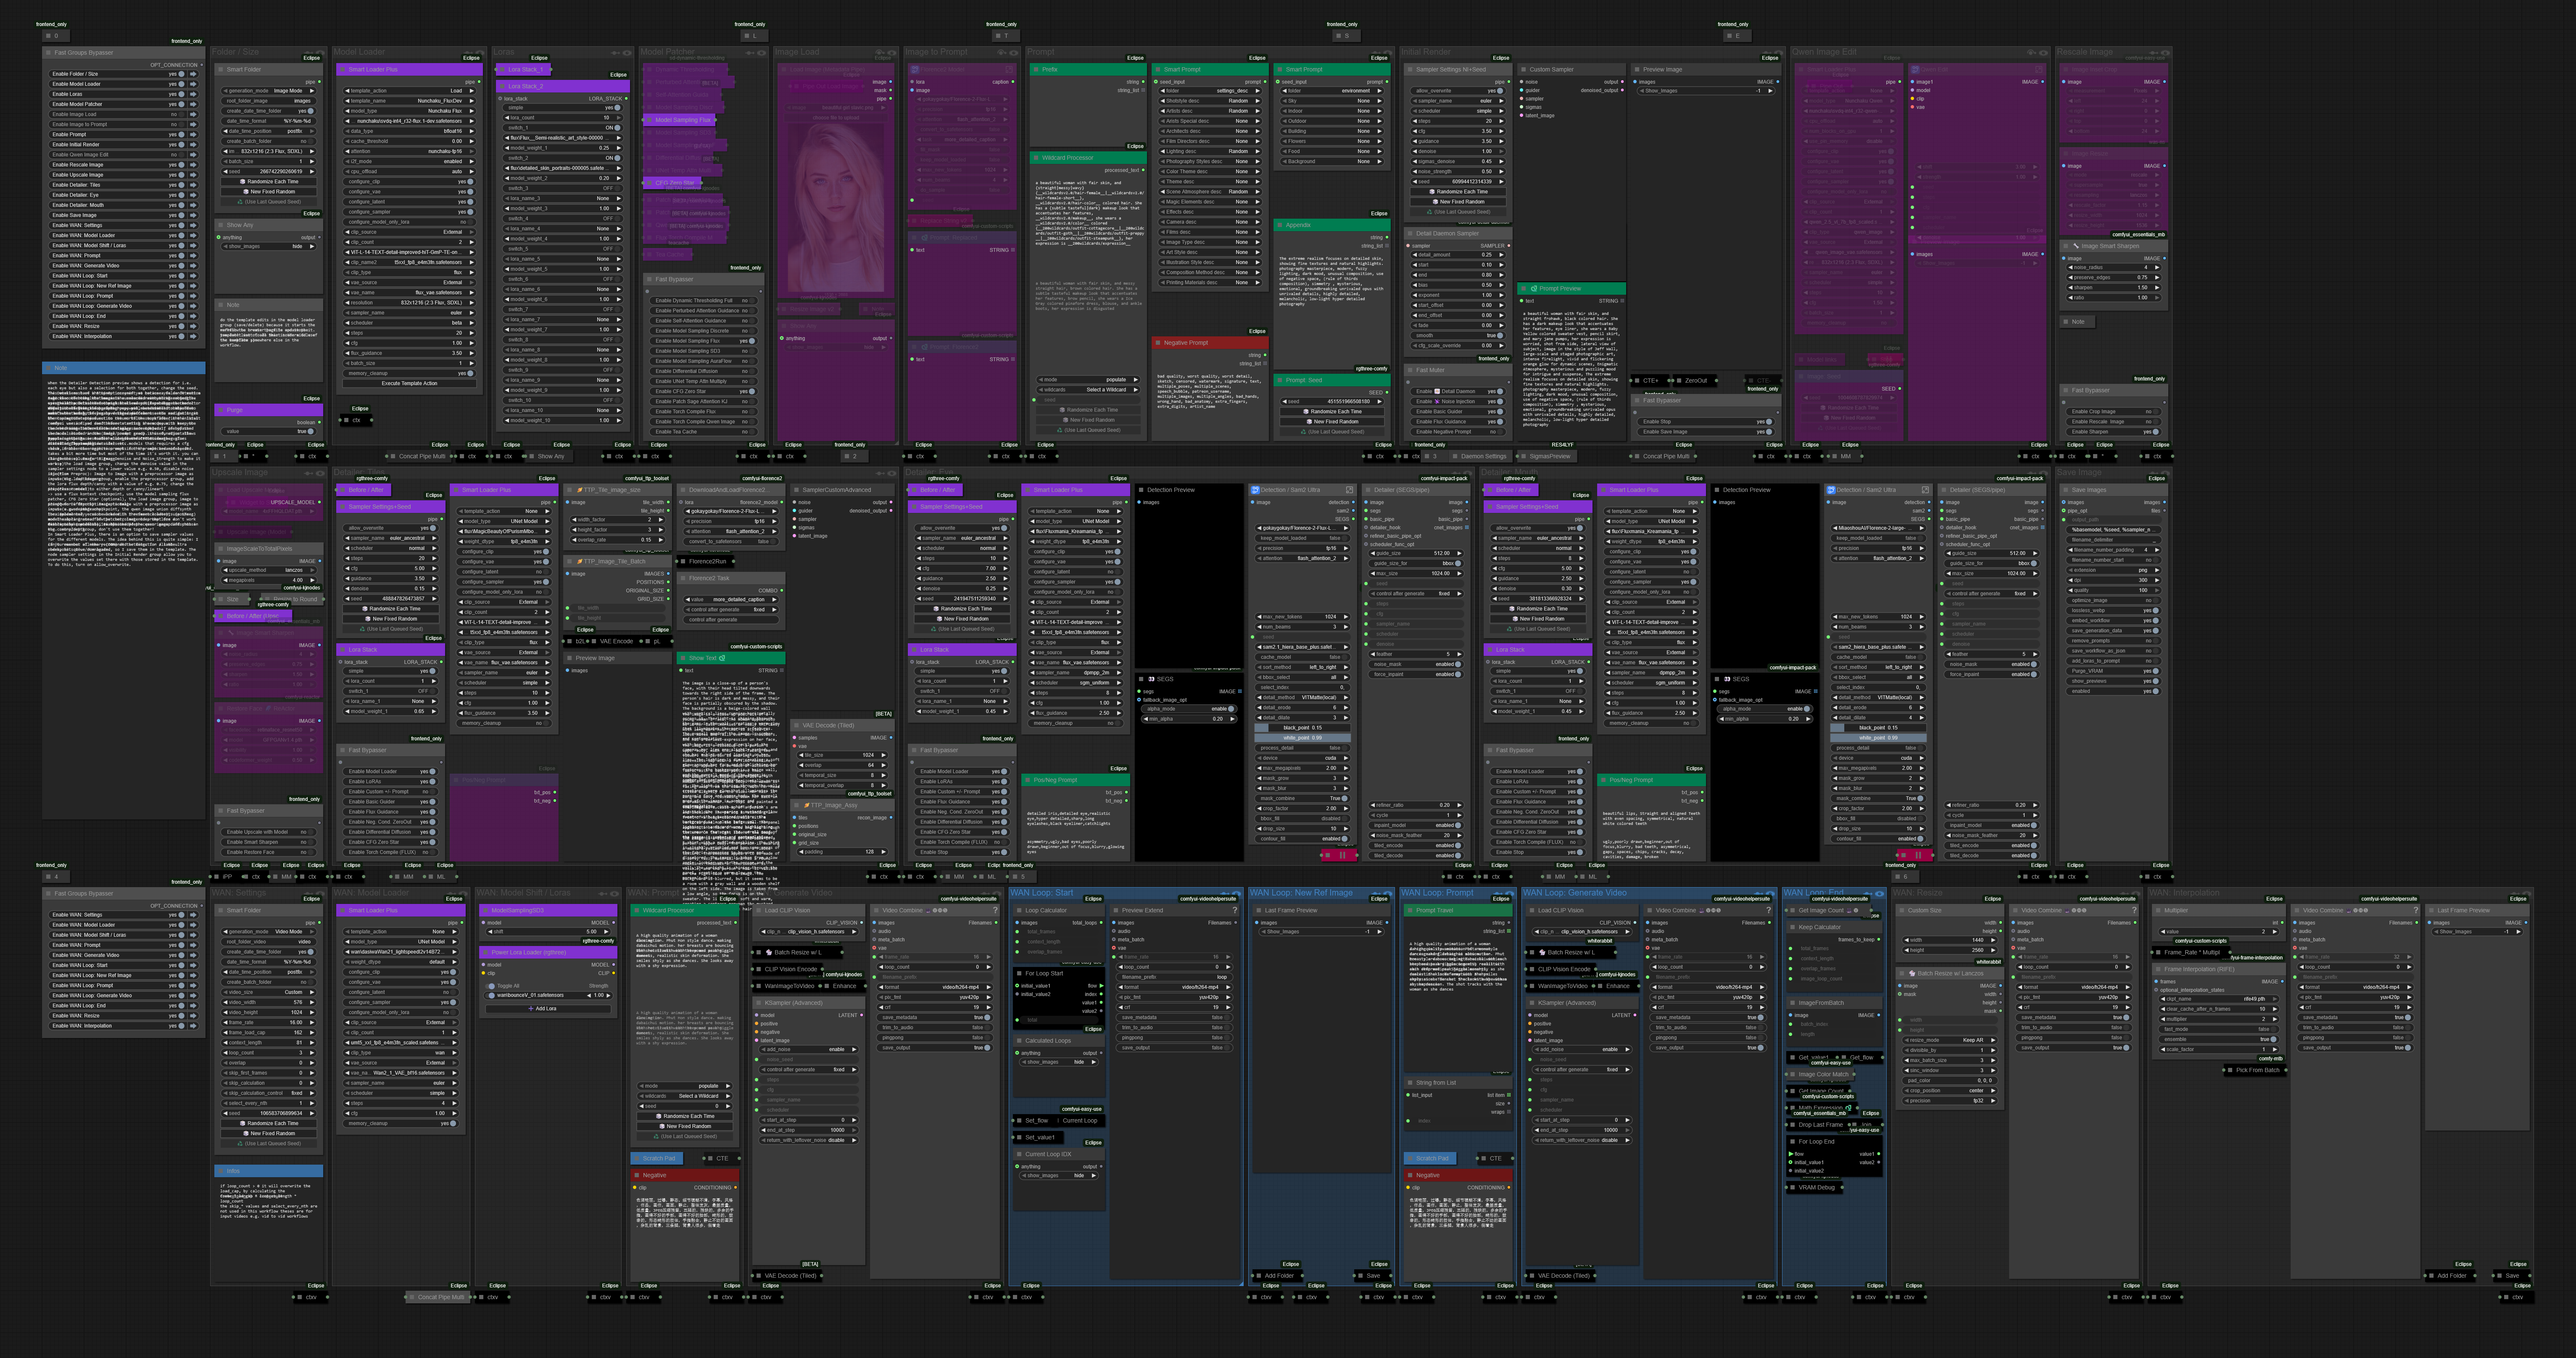Click the go-to arrow beside Enable Upscale Image
The width and height of the screenshot is (2576, 1358).
[193, 175]
